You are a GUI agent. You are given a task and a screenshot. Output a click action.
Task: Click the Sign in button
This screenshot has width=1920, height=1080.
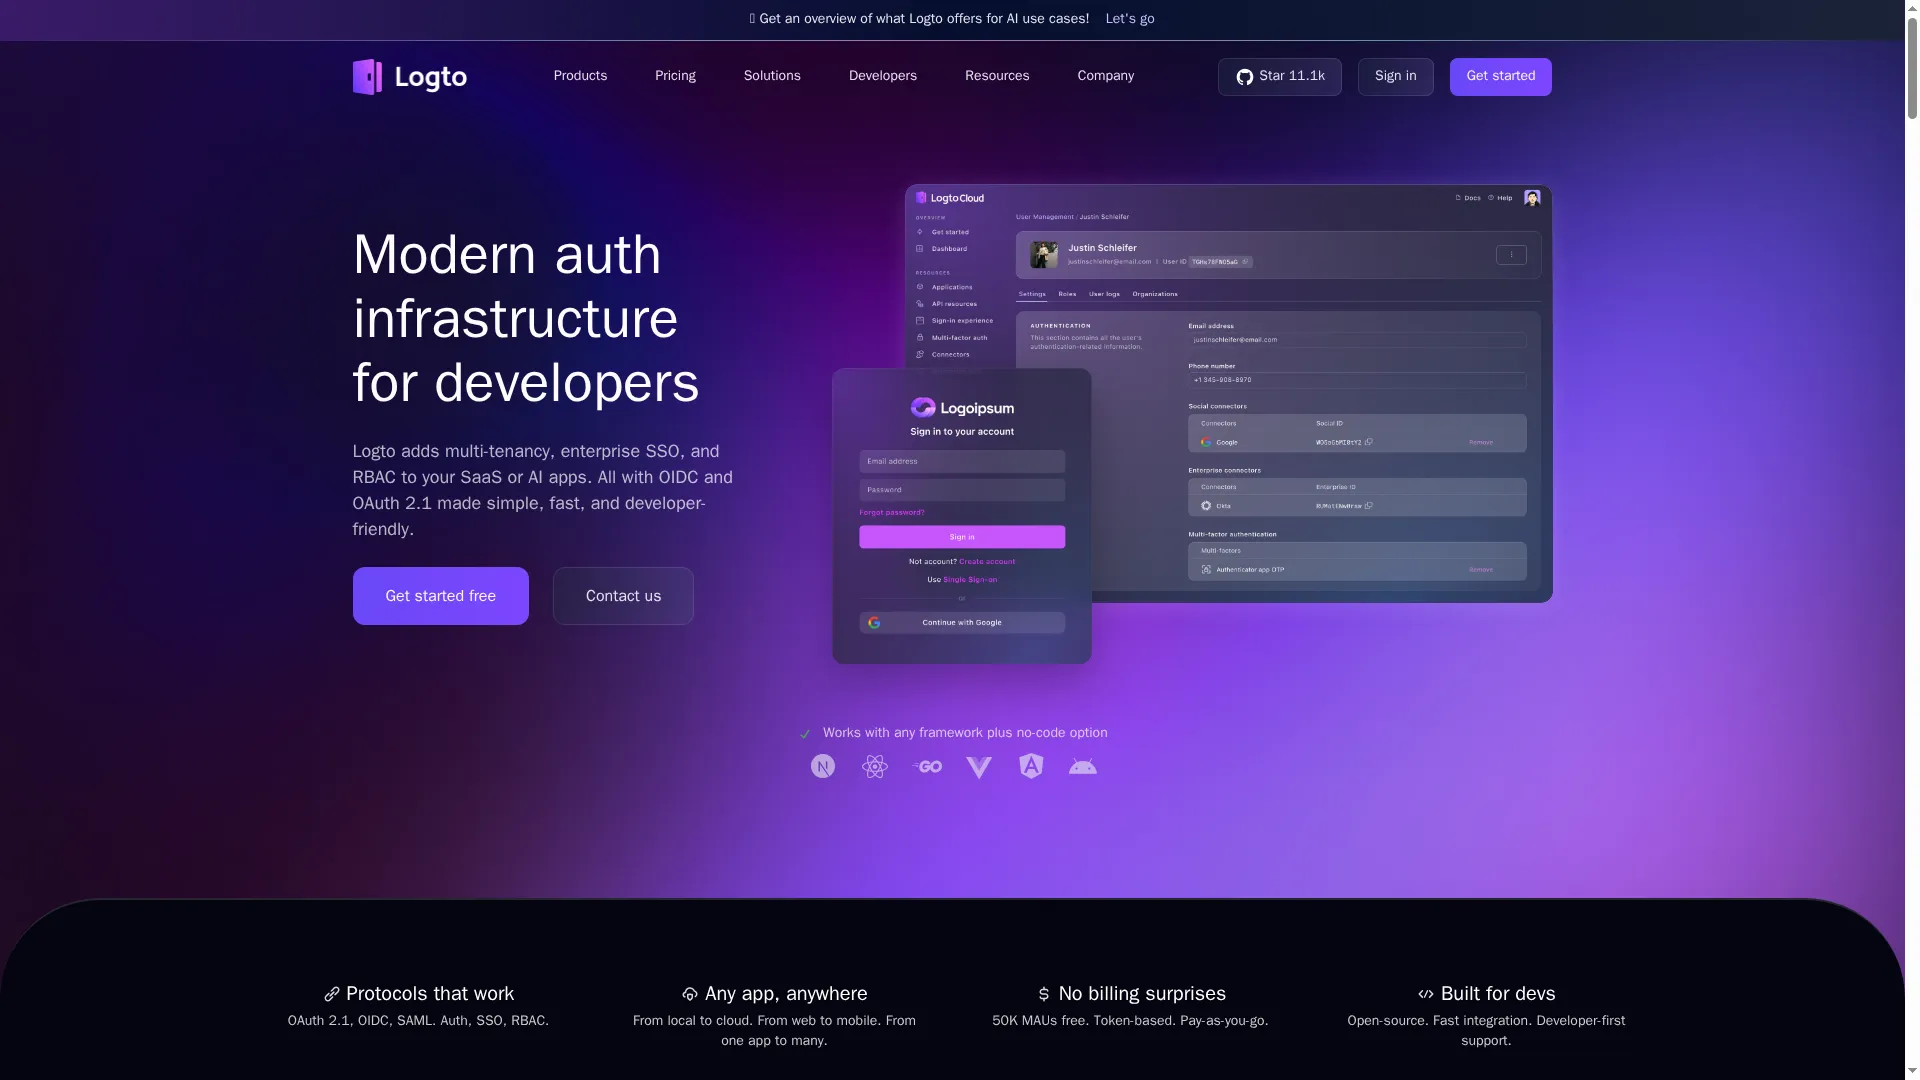point(1395,77)
